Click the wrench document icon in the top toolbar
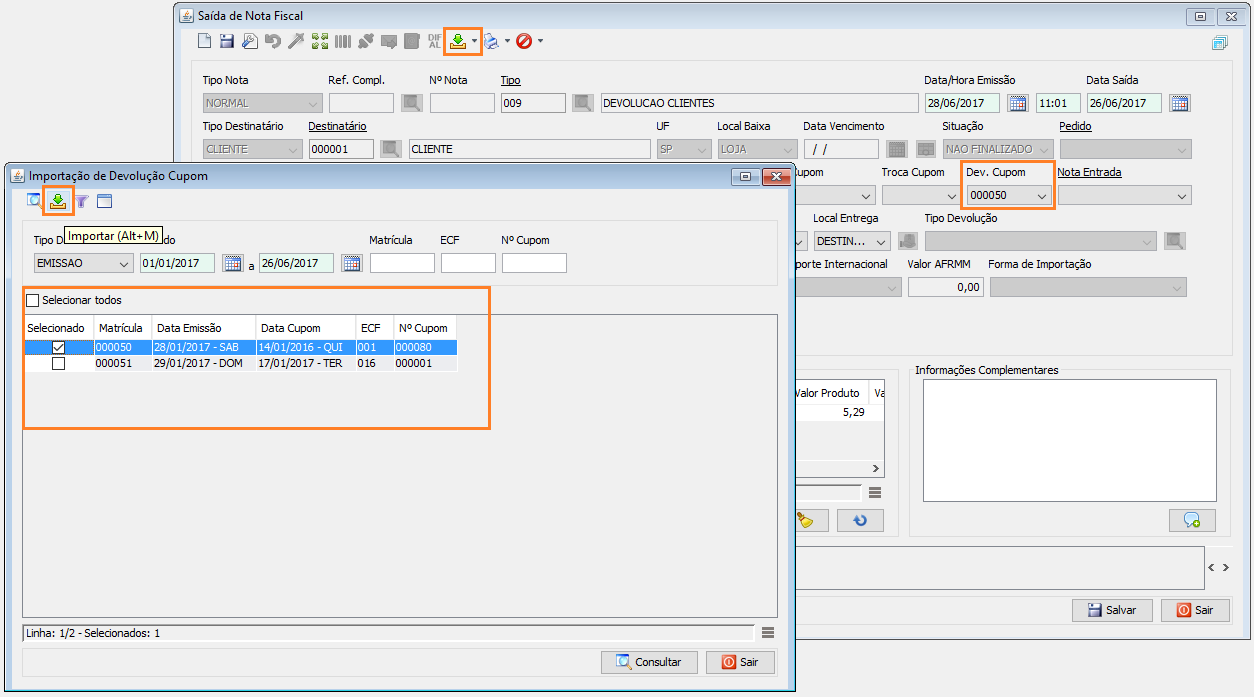 pos(250,41)
